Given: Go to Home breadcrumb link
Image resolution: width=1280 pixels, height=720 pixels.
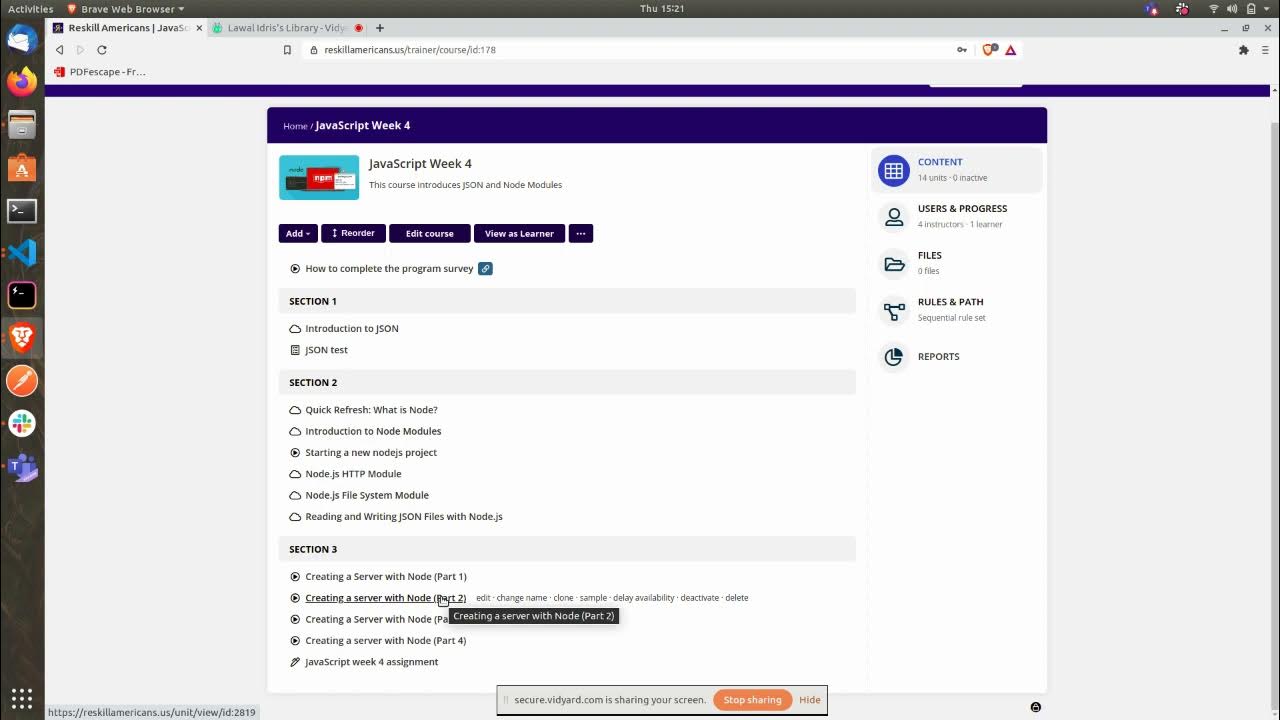Looking at the screenshot, I should pos(295,126).
